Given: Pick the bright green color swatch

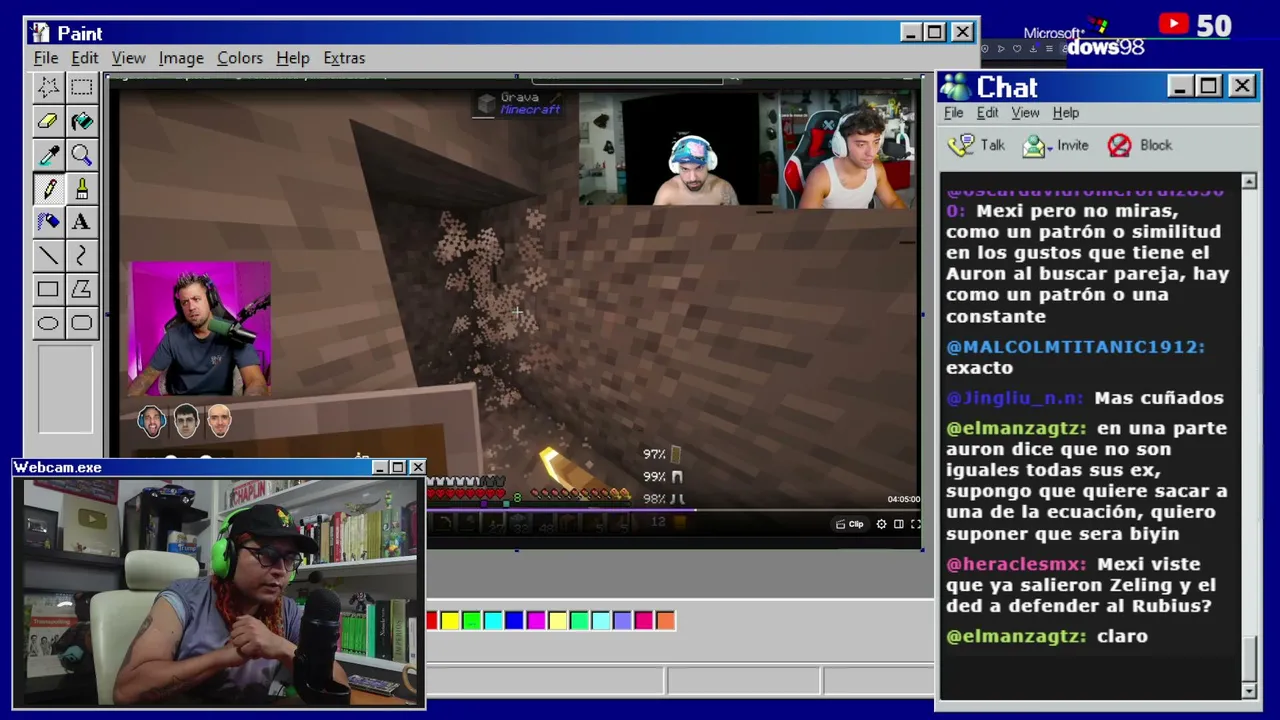Looking at the screenshot, I should [471, 621].
